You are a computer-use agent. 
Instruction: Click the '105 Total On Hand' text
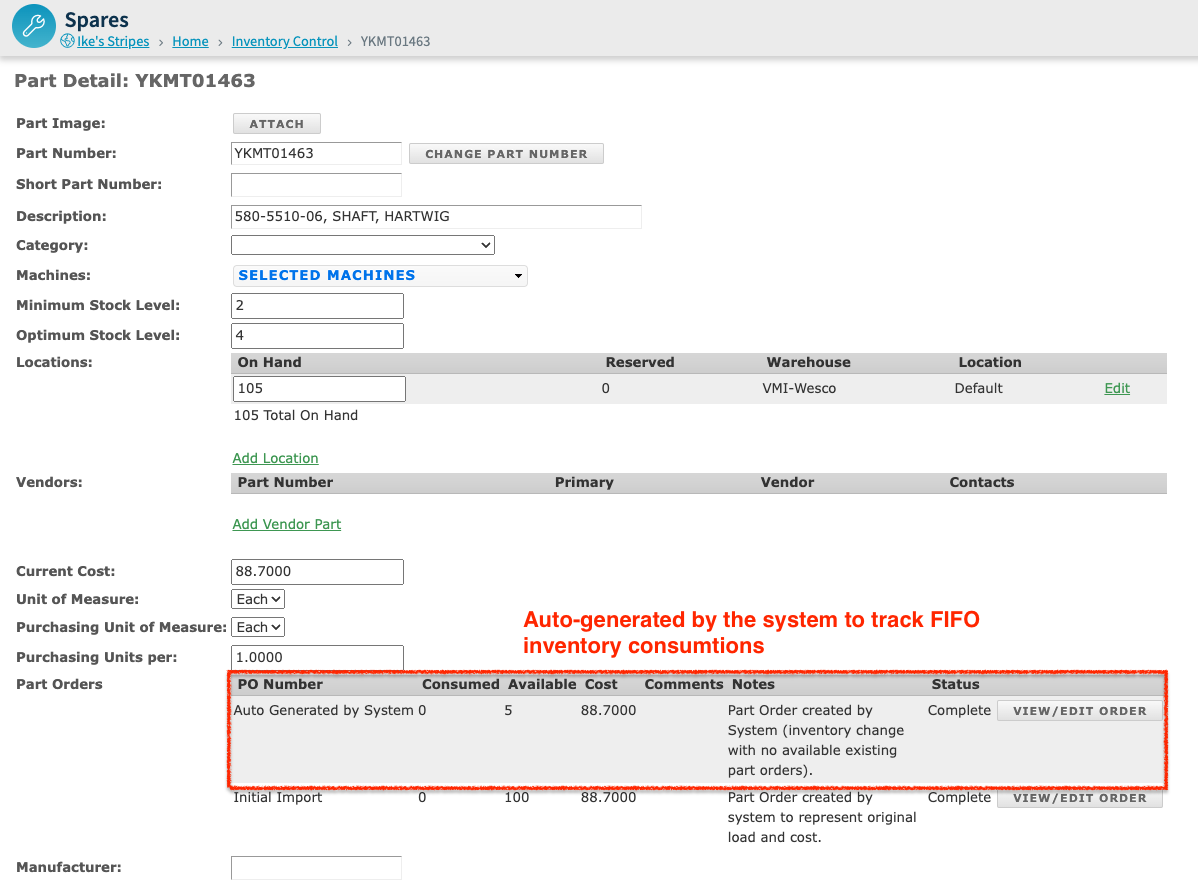[x=296, y=416]
